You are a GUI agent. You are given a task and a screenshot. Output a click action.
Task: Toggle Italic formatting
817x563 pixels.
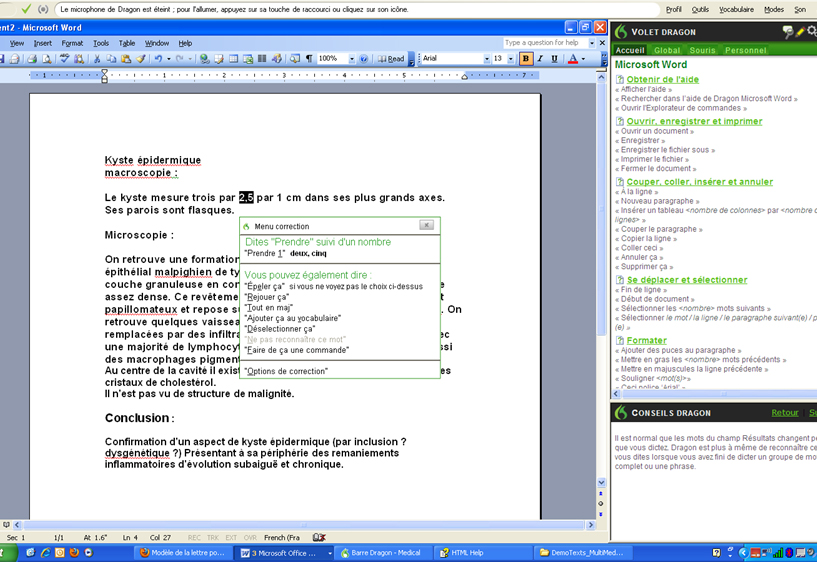click(540, 59)
